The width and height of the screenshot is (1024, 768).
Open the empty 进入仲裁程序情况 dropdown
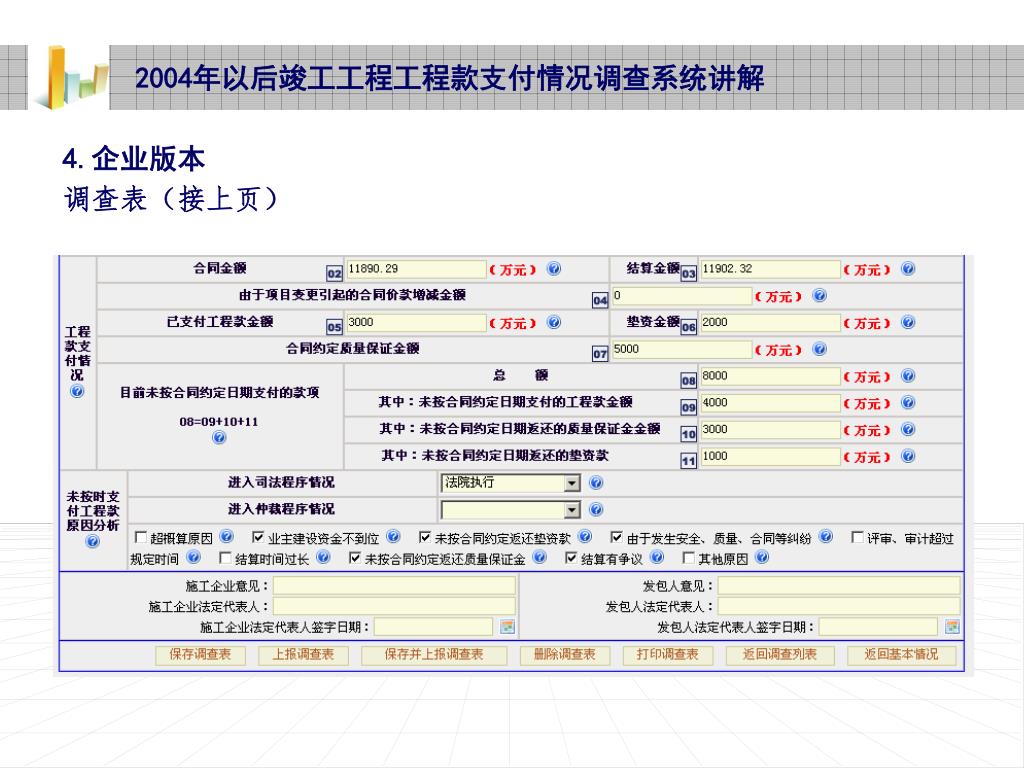(x=511, y=510)
